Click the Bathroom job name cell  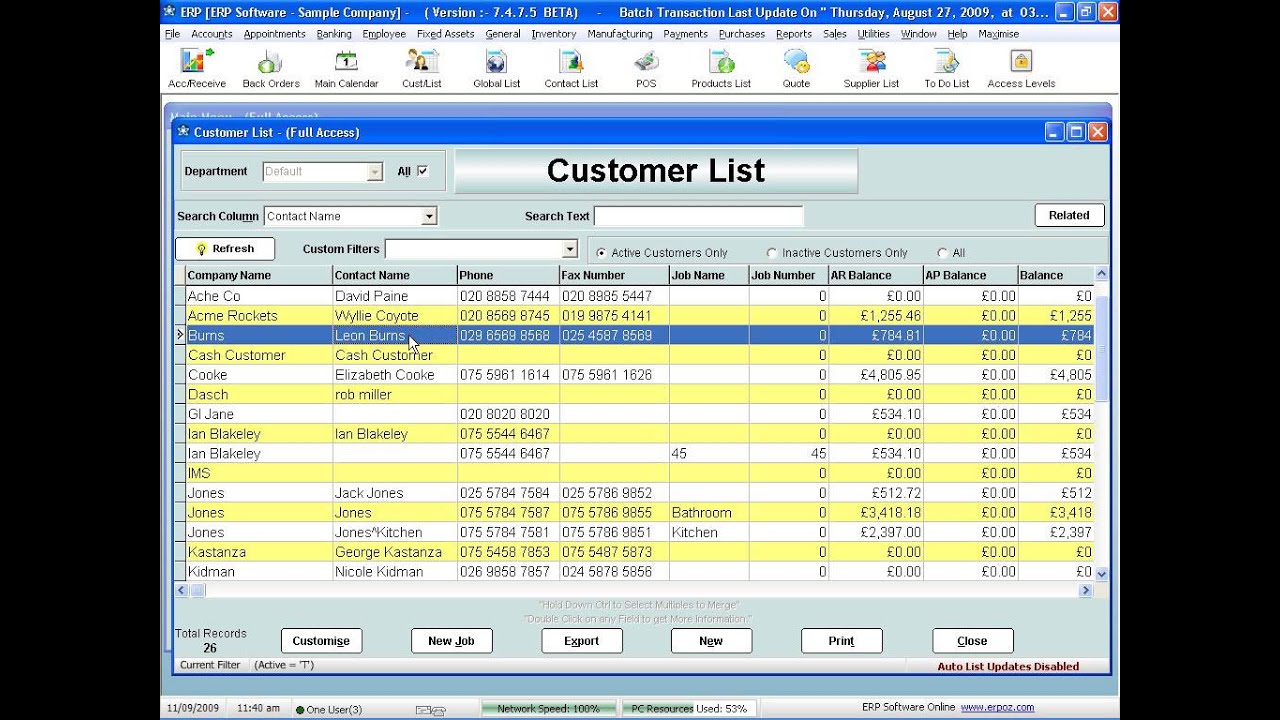pos(709,513)
